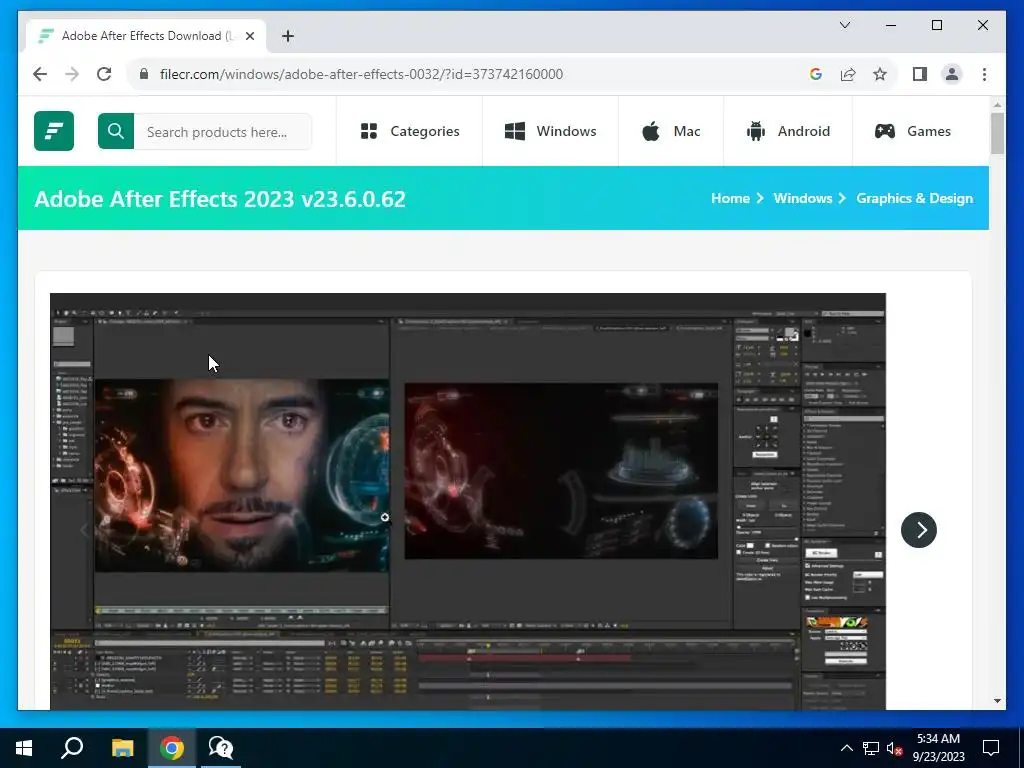Viewport: 1024px width, 768px height.
Task: Open the clock showing 5:34 AM
Action: (x=938, y=747)
